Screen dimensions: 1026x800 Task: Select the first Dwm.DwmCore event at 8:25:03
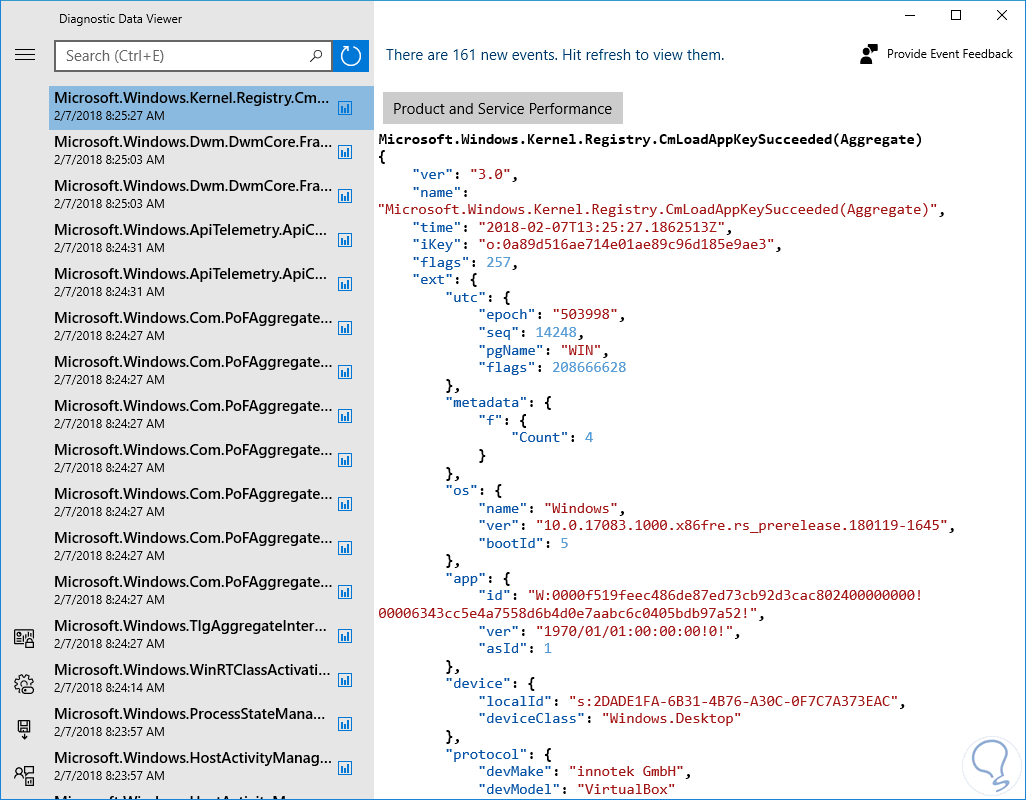click(x=192, y=151)
